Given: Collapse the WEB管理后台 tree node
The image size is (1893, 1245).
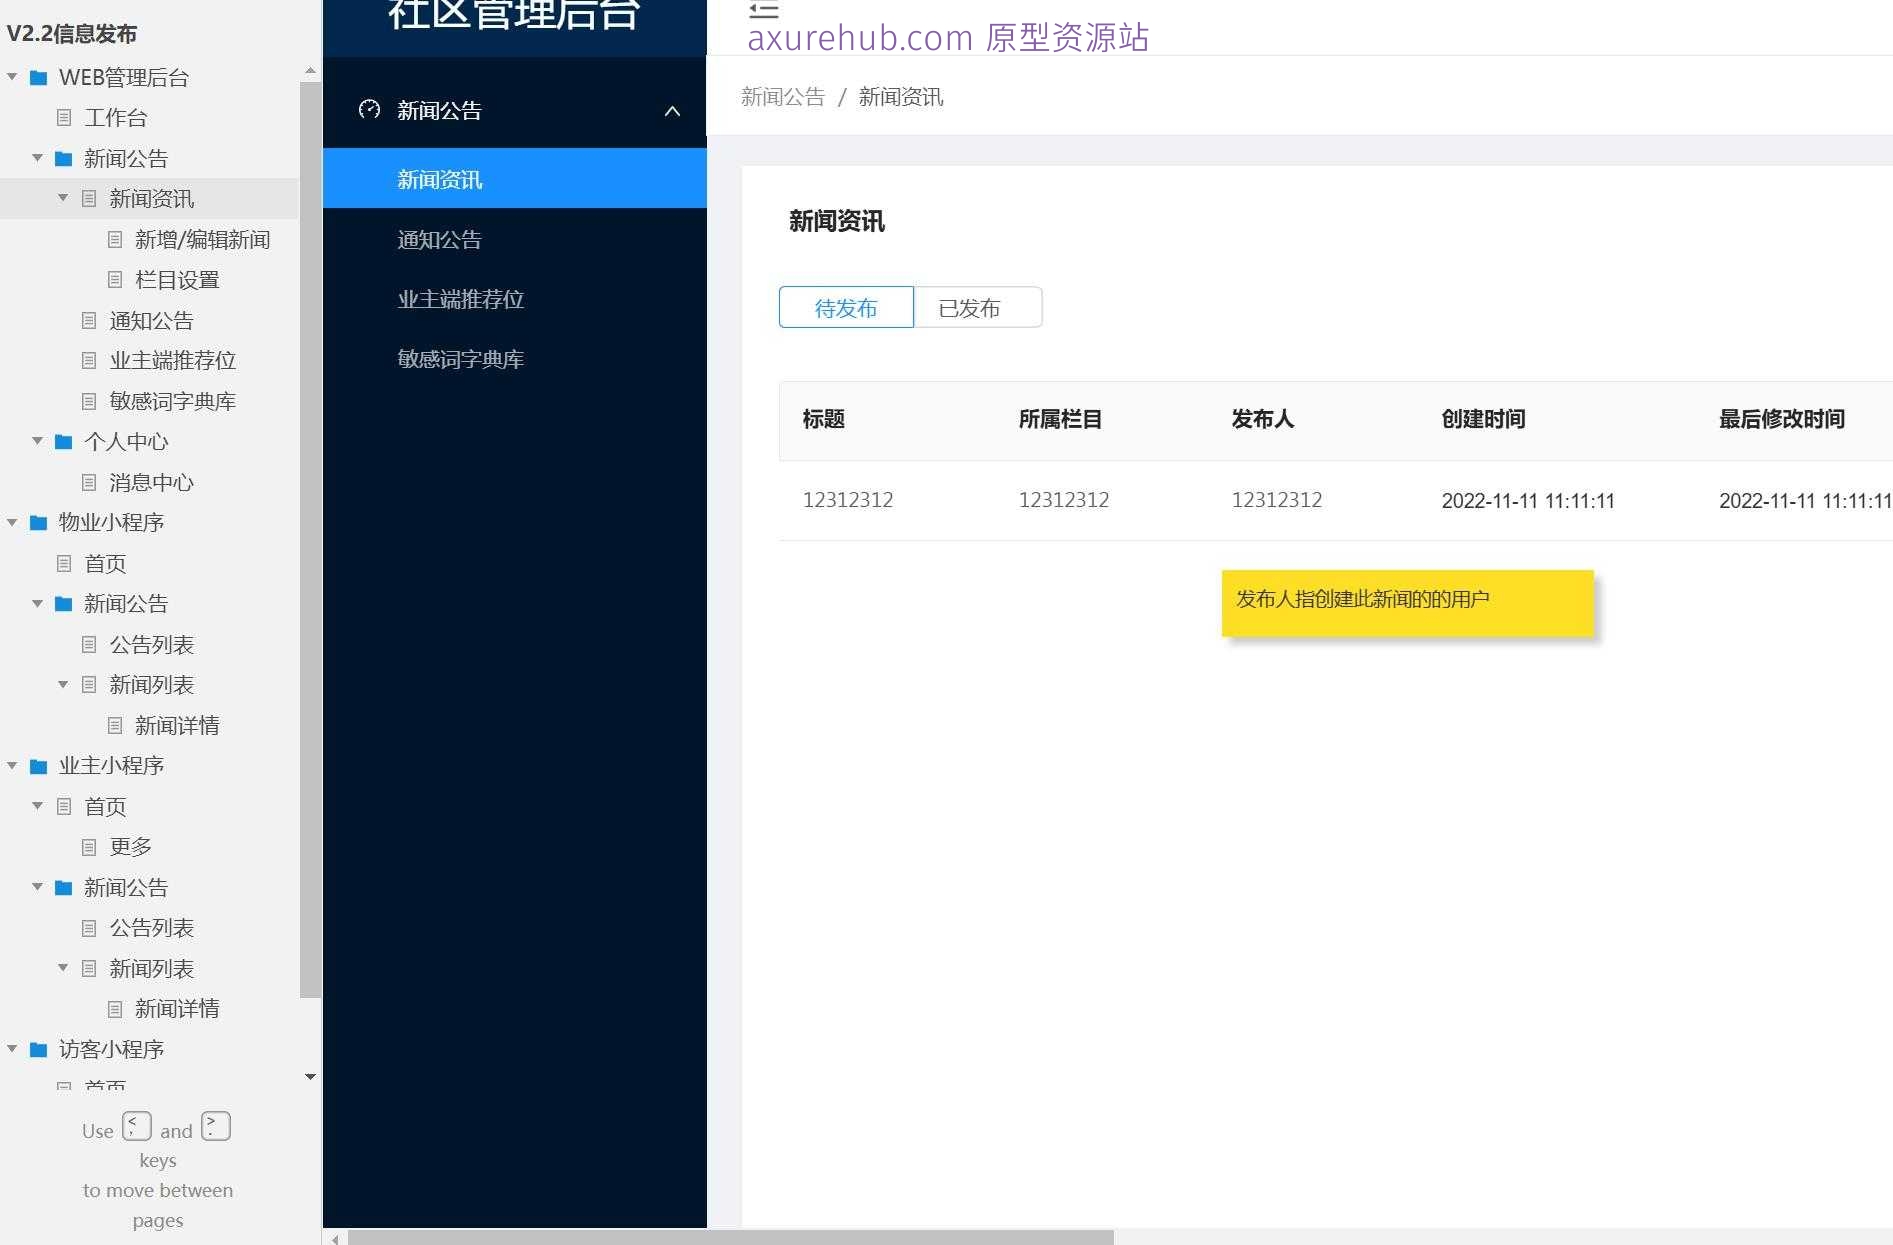Looking at the screenshot, I should 12,77.
